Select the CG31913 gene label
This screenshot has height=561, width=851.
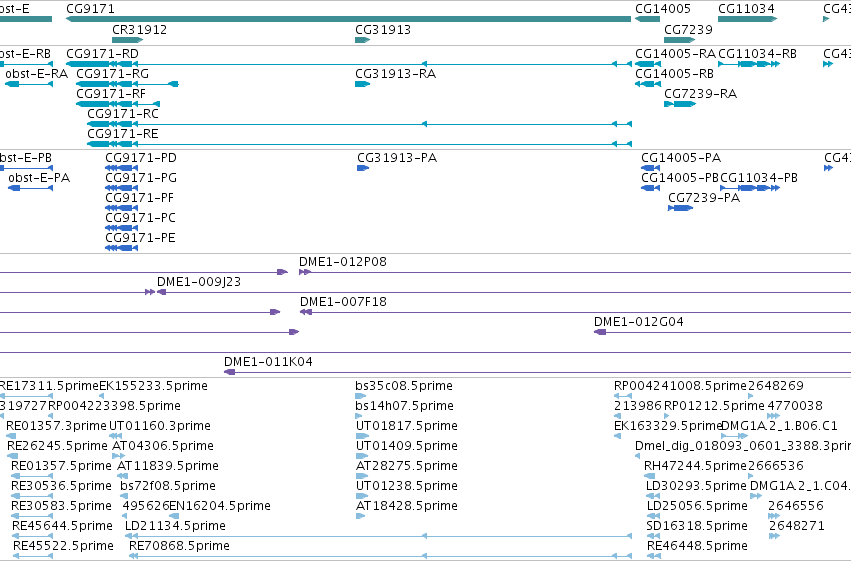(x=383, y=30)
